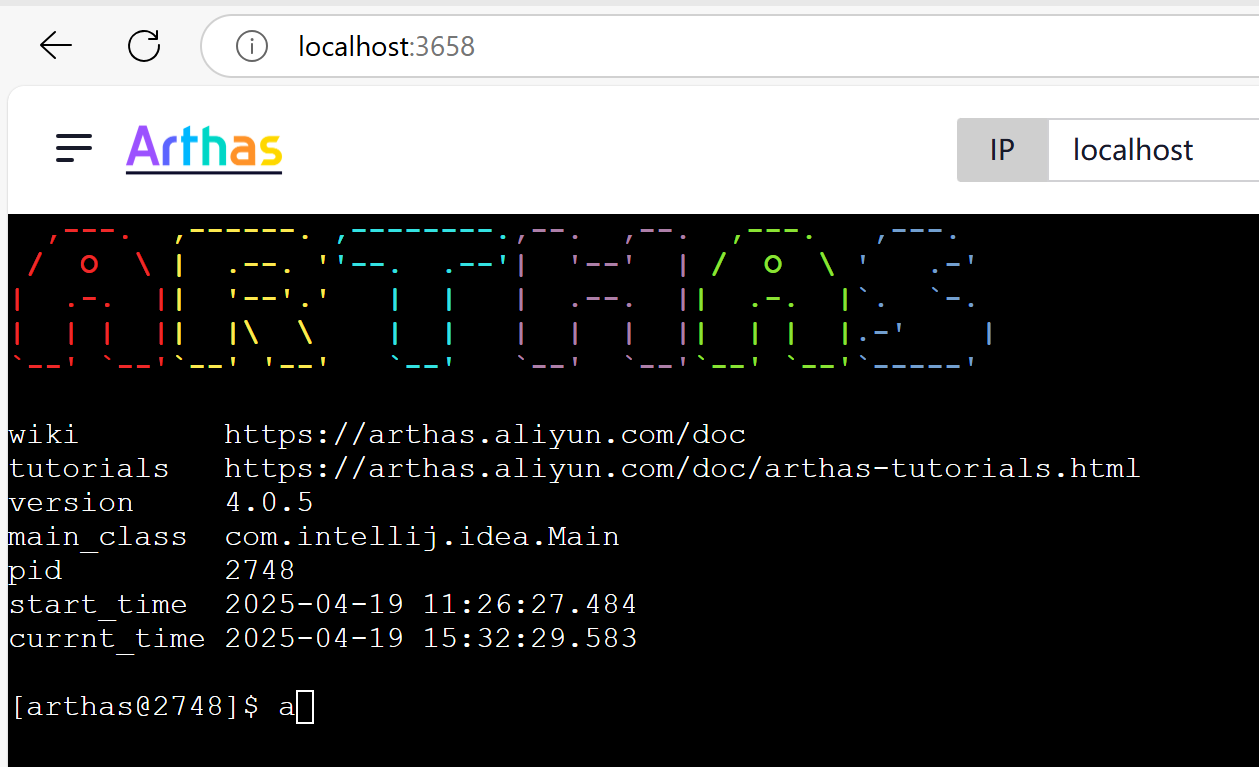Reload the page with refresh icon
Image resolution: width=1259 pixels, height=767 pixels.
click(x=144, y=45)
